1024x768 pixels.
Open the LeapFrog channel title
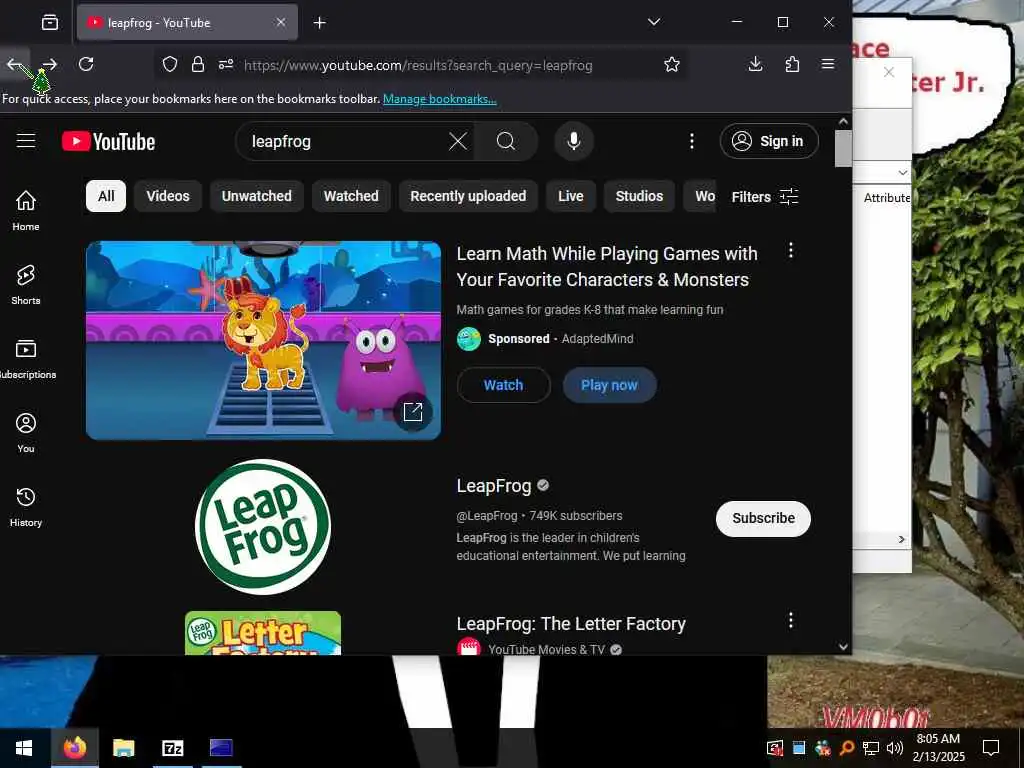494,486
